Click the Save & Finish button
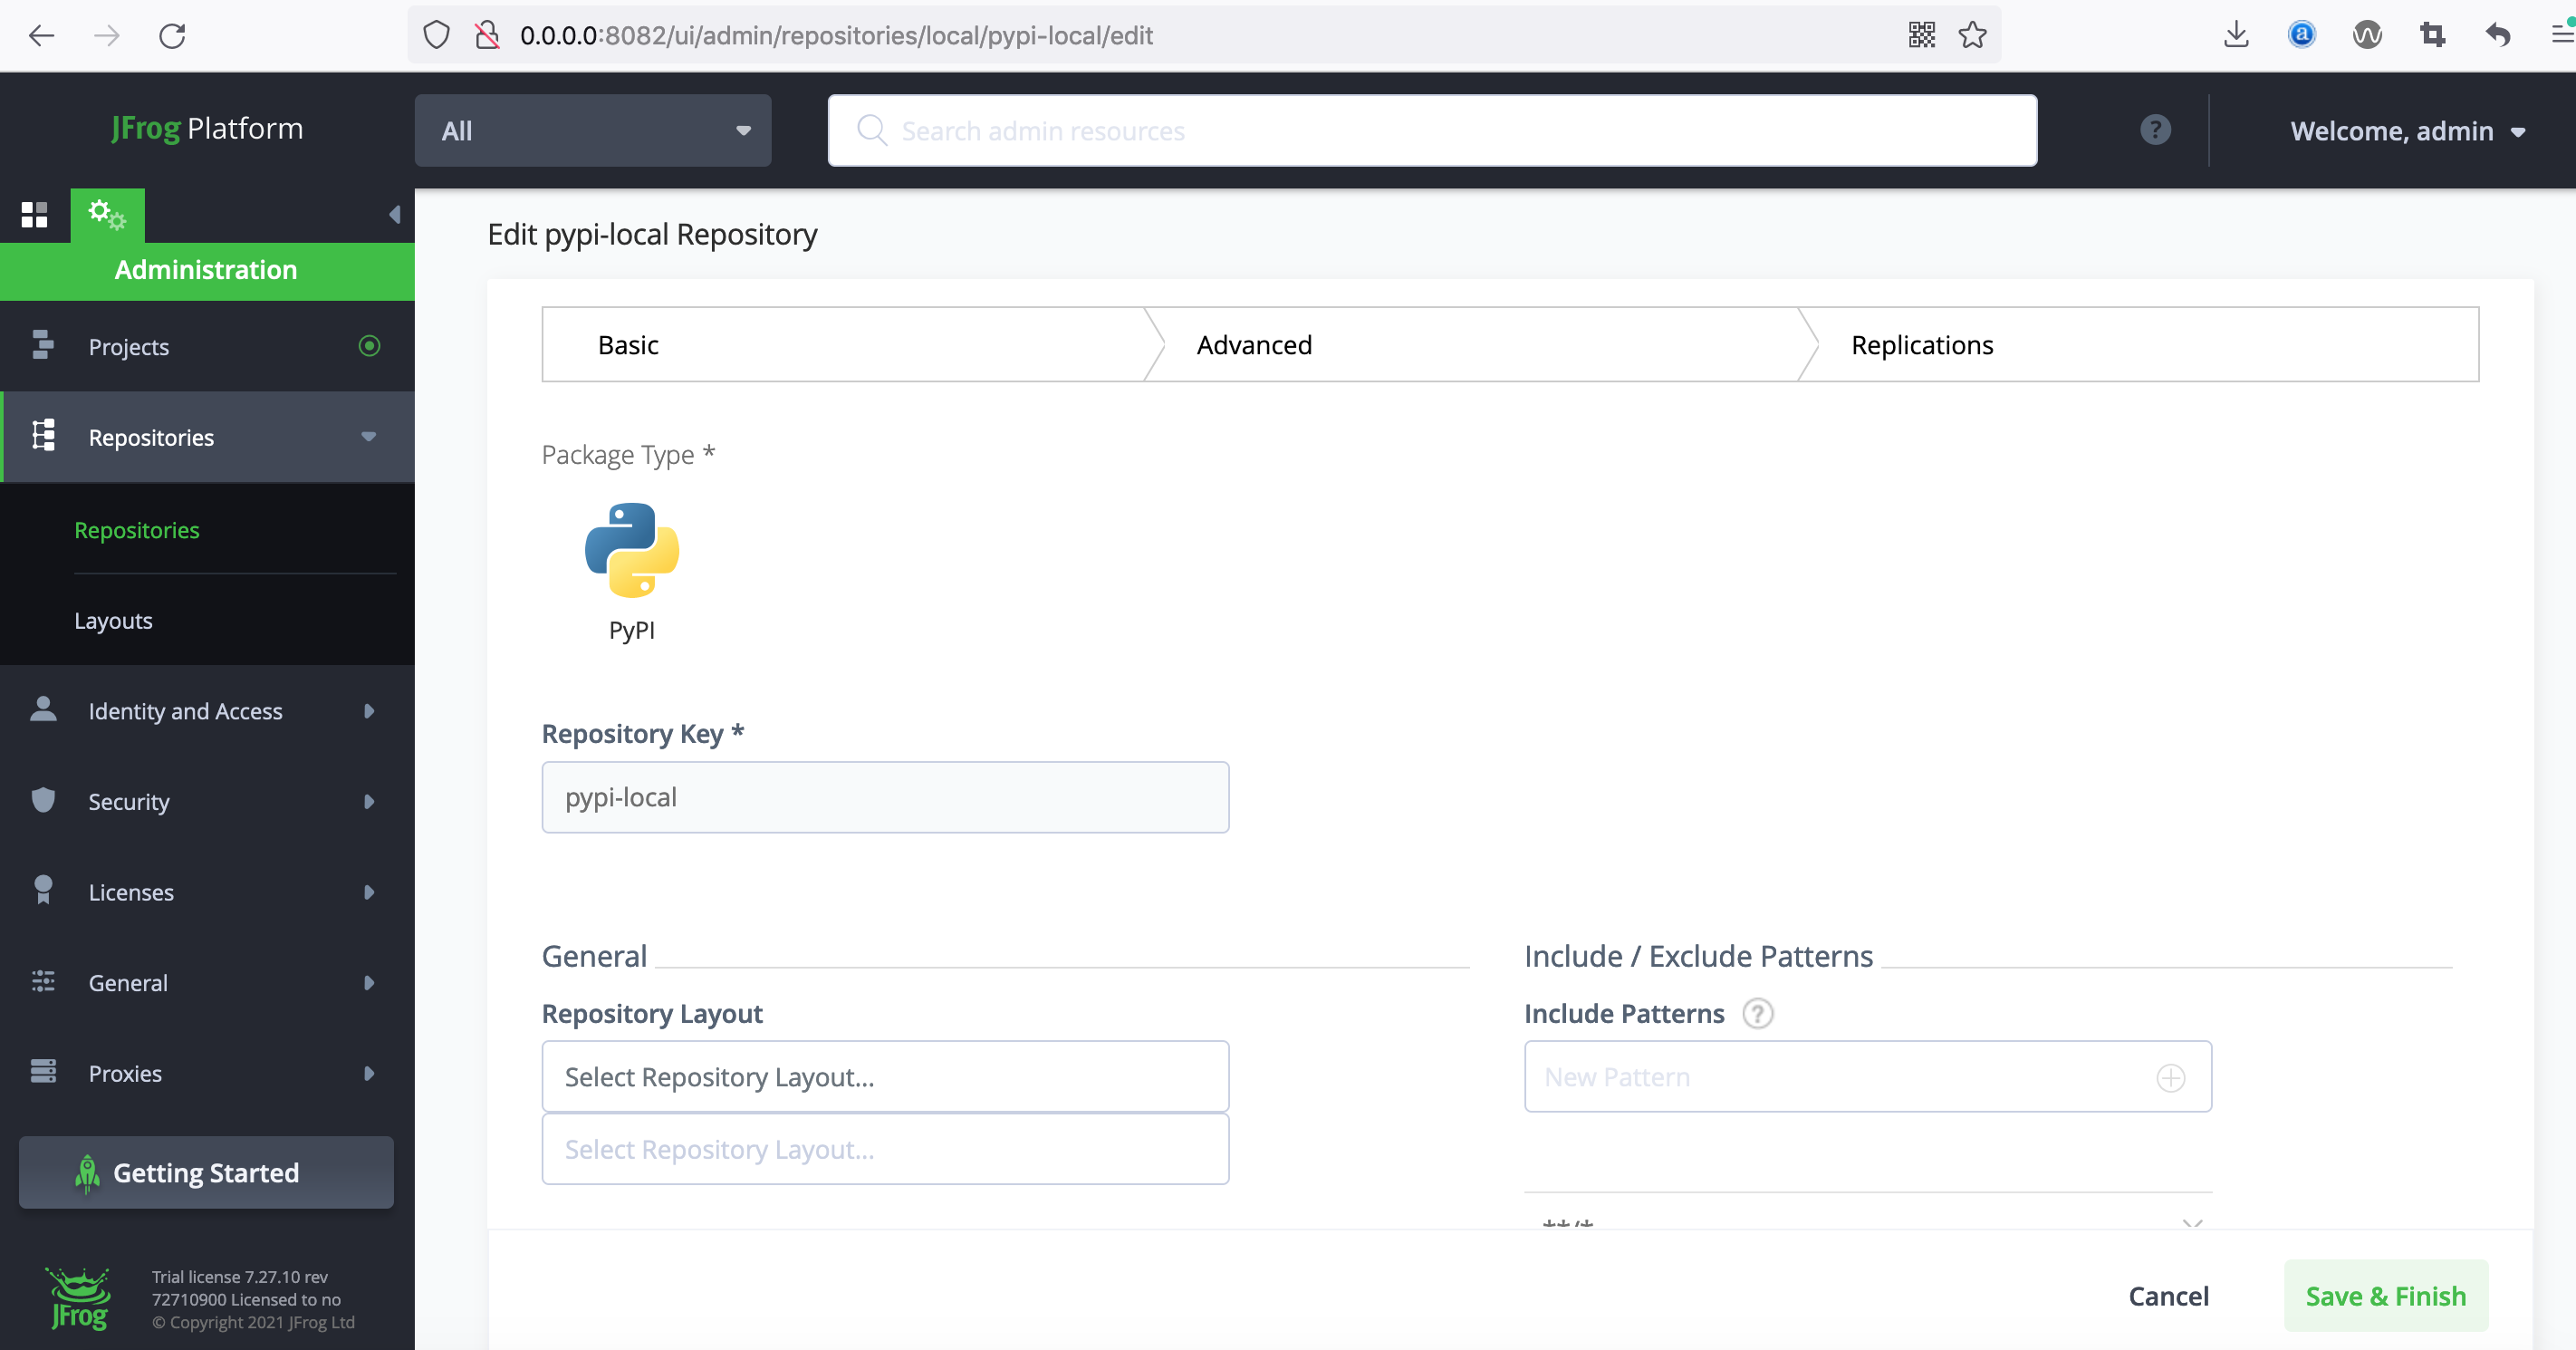The height and width of the screenshot is (1350, 2576). (x=2385, y=1296)
